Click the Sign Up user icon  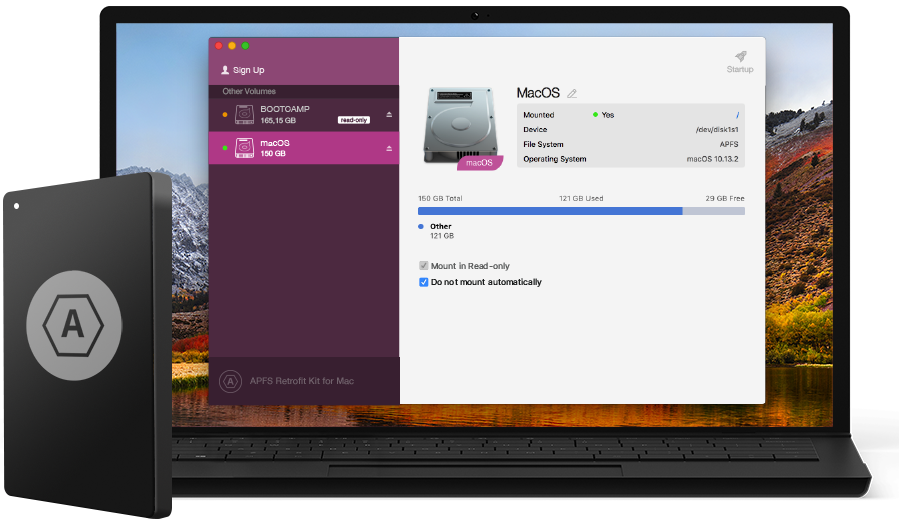[x=225, y=70]
